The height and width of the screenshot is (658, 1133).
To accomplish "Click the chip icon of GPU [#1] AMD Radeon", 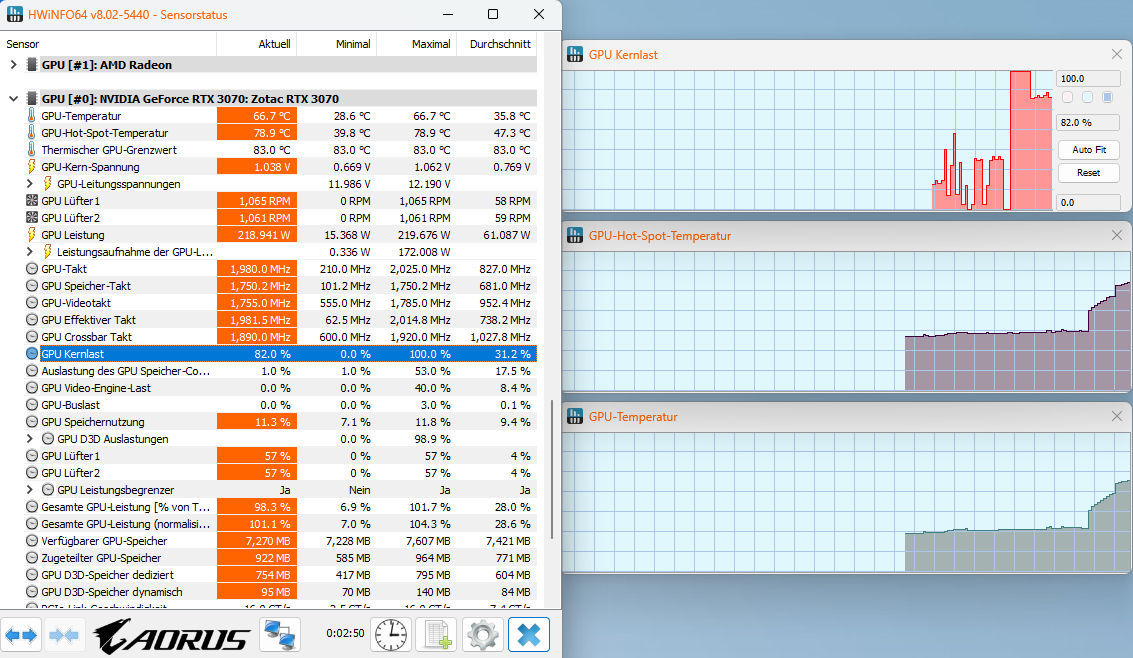I will [x=32, y=64].
